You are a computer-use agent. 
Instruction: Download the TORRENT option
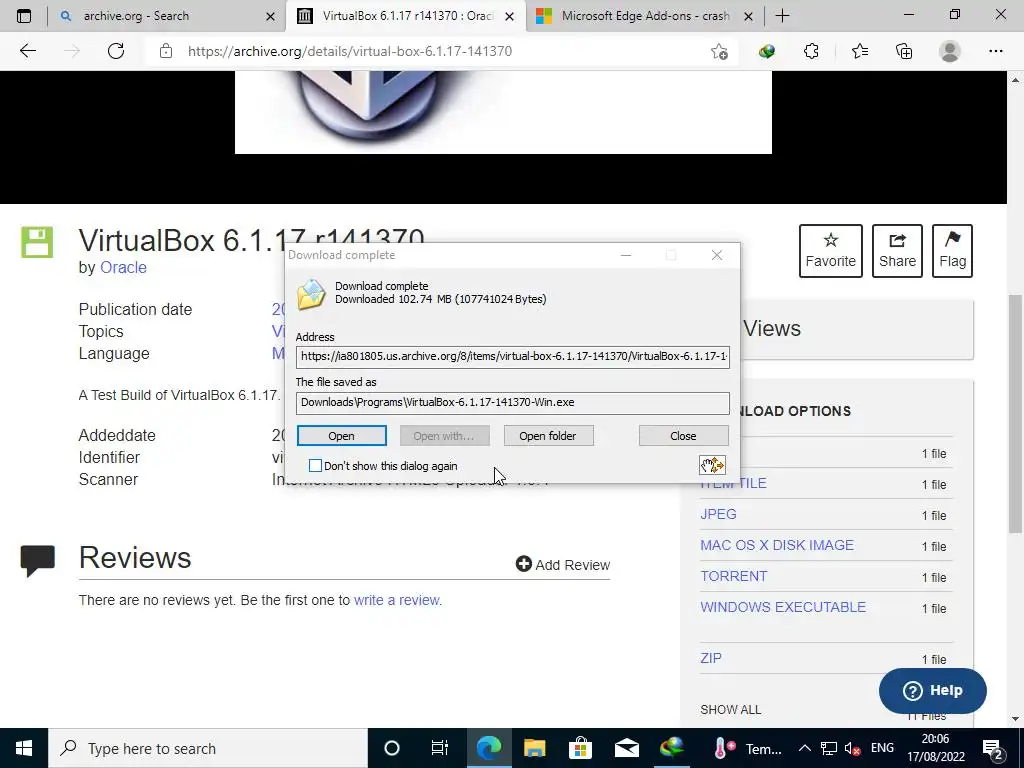pyautogui.click(x=733, y=576)
